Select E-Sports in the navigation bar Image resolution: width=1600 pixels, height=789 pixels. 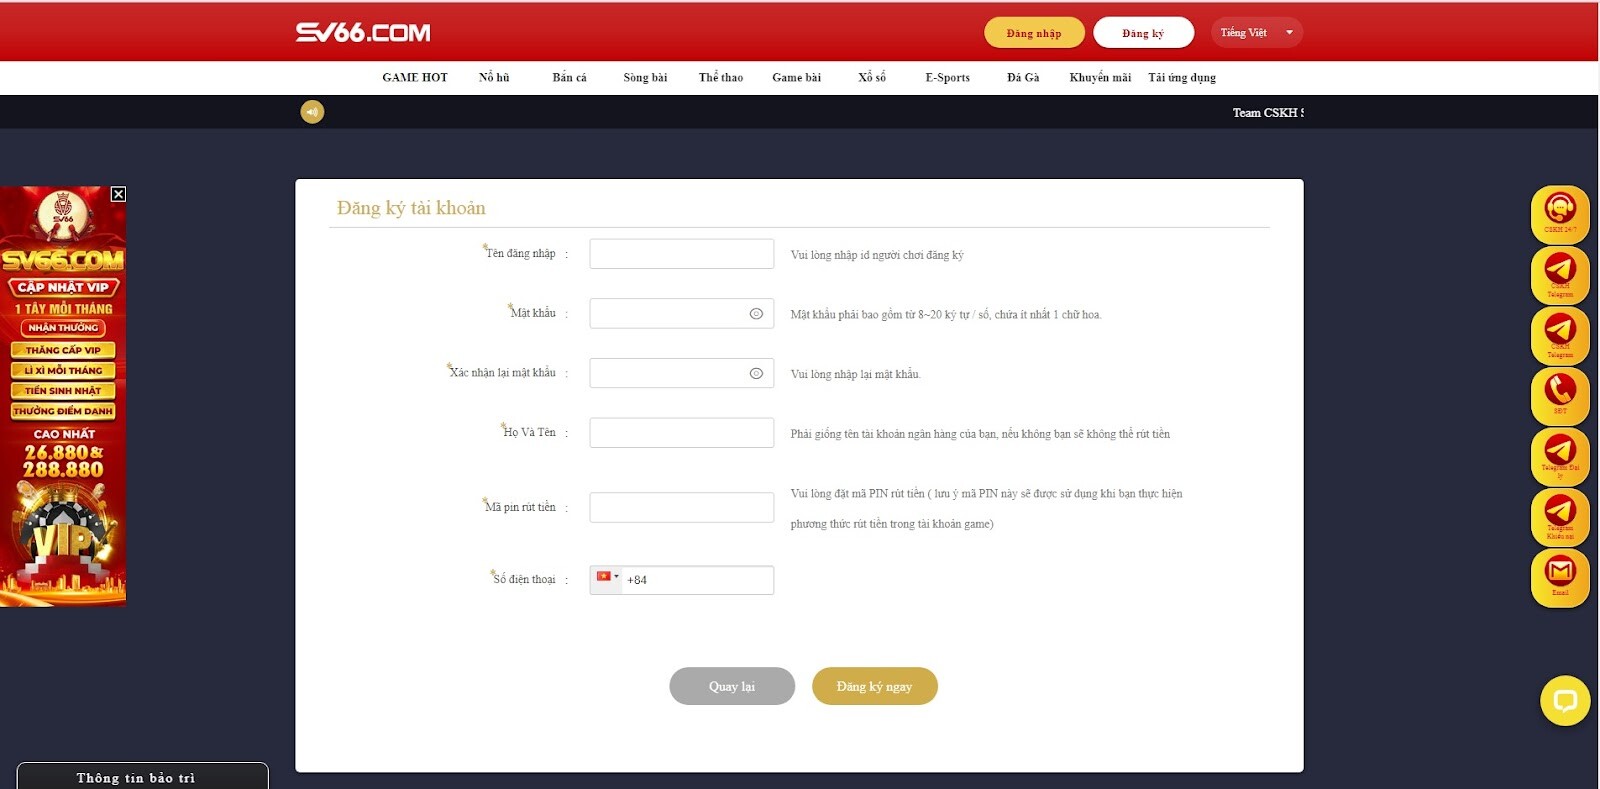947,78
